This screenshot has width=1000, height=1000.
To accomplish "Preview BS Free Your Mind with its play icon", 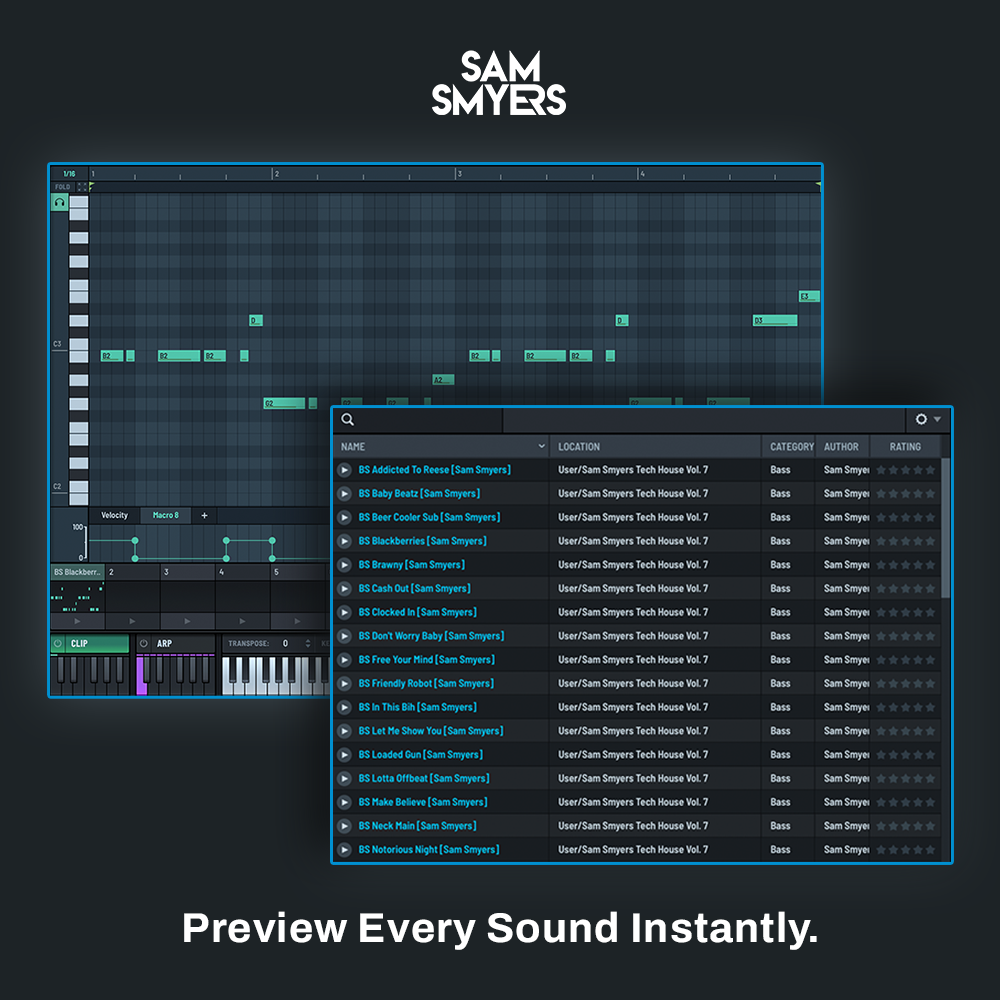I will click(x=344, y=659).
